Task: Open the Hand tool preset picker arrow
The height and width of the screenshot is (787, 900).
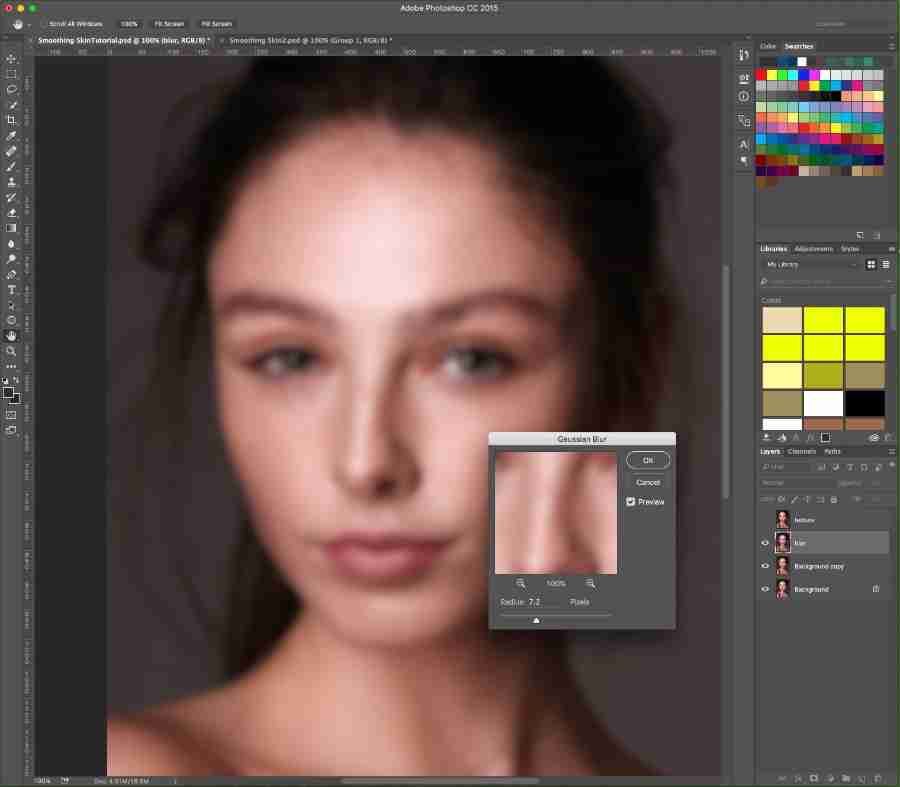Action: 29,25
